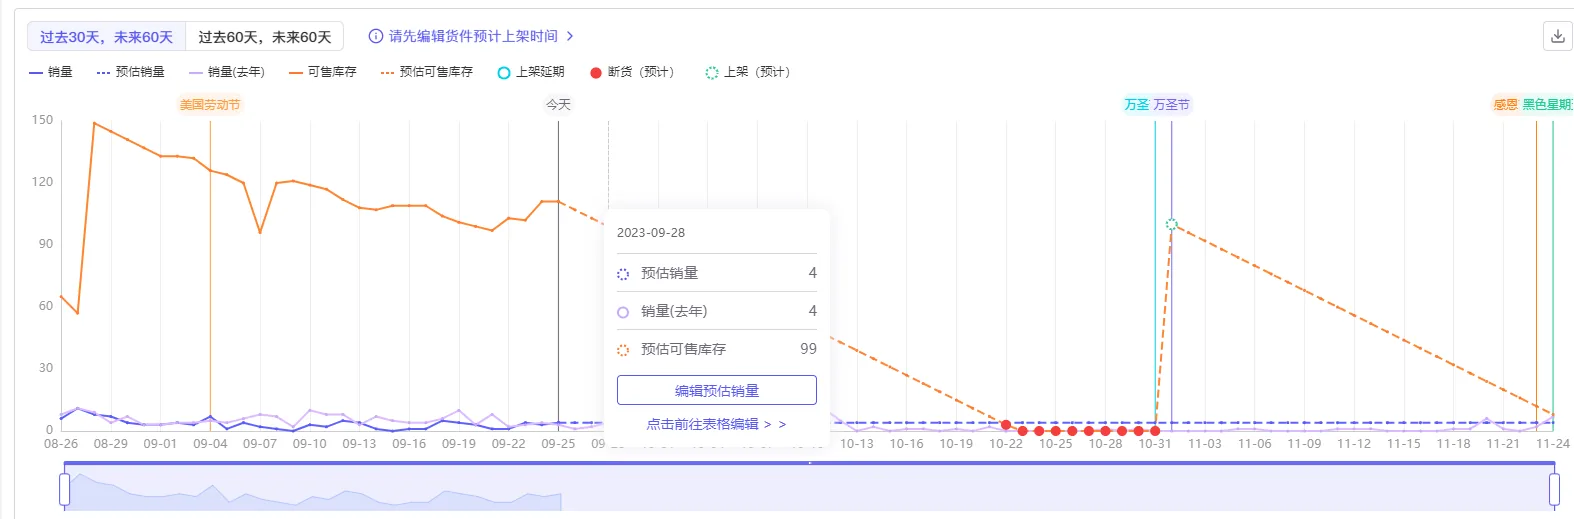This screenshot has height=519, width=1574.
Task: Click the left handle of range slider
Action: pos(65,489)
